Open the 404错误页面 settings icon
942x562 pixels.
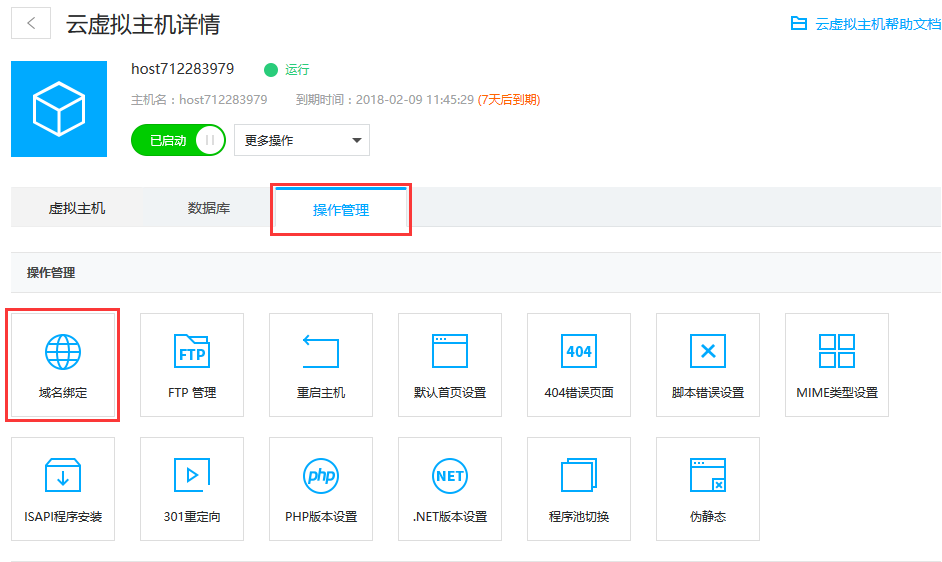(579, 353)
